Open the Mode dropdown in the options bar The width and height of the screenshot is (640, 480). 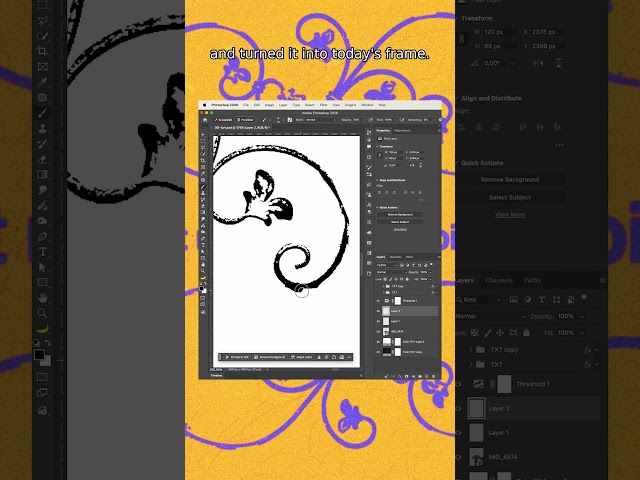click(x=321, y=120)
